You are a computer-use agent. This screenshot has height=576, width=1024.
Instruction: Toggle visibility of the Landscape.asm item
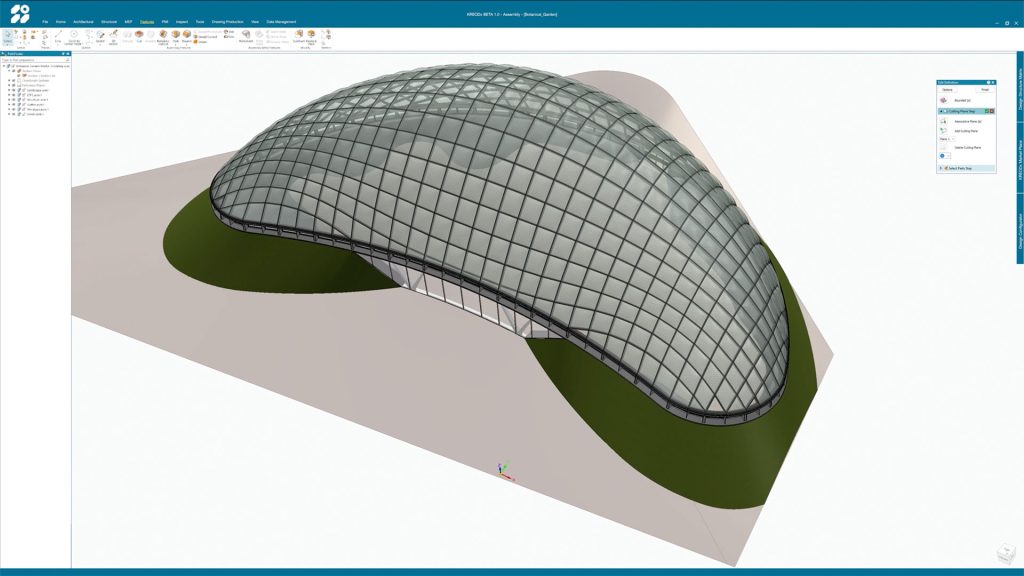click(13, 90)
